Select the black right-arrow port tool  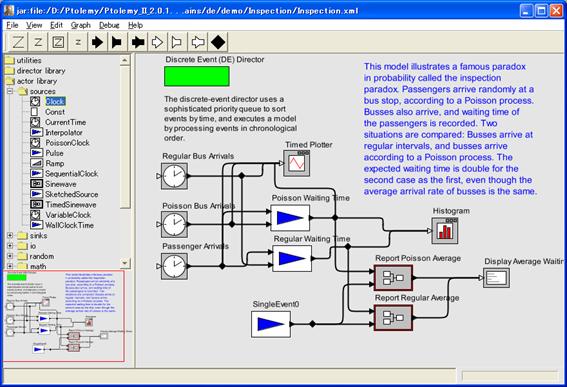[97, 42]
